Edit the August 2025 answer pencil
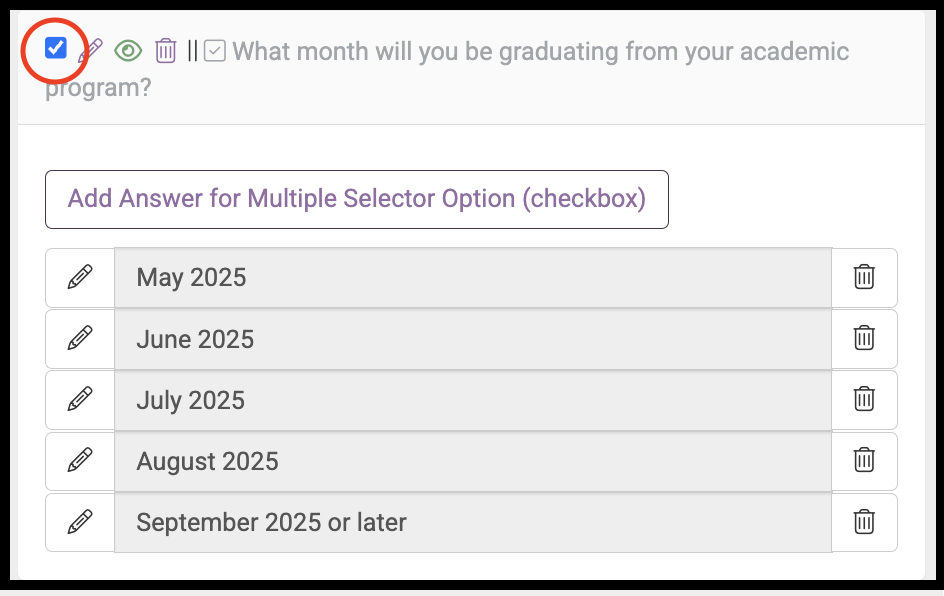Image resolution: width=944 pixels, height=596 pixels. (80, 461)
